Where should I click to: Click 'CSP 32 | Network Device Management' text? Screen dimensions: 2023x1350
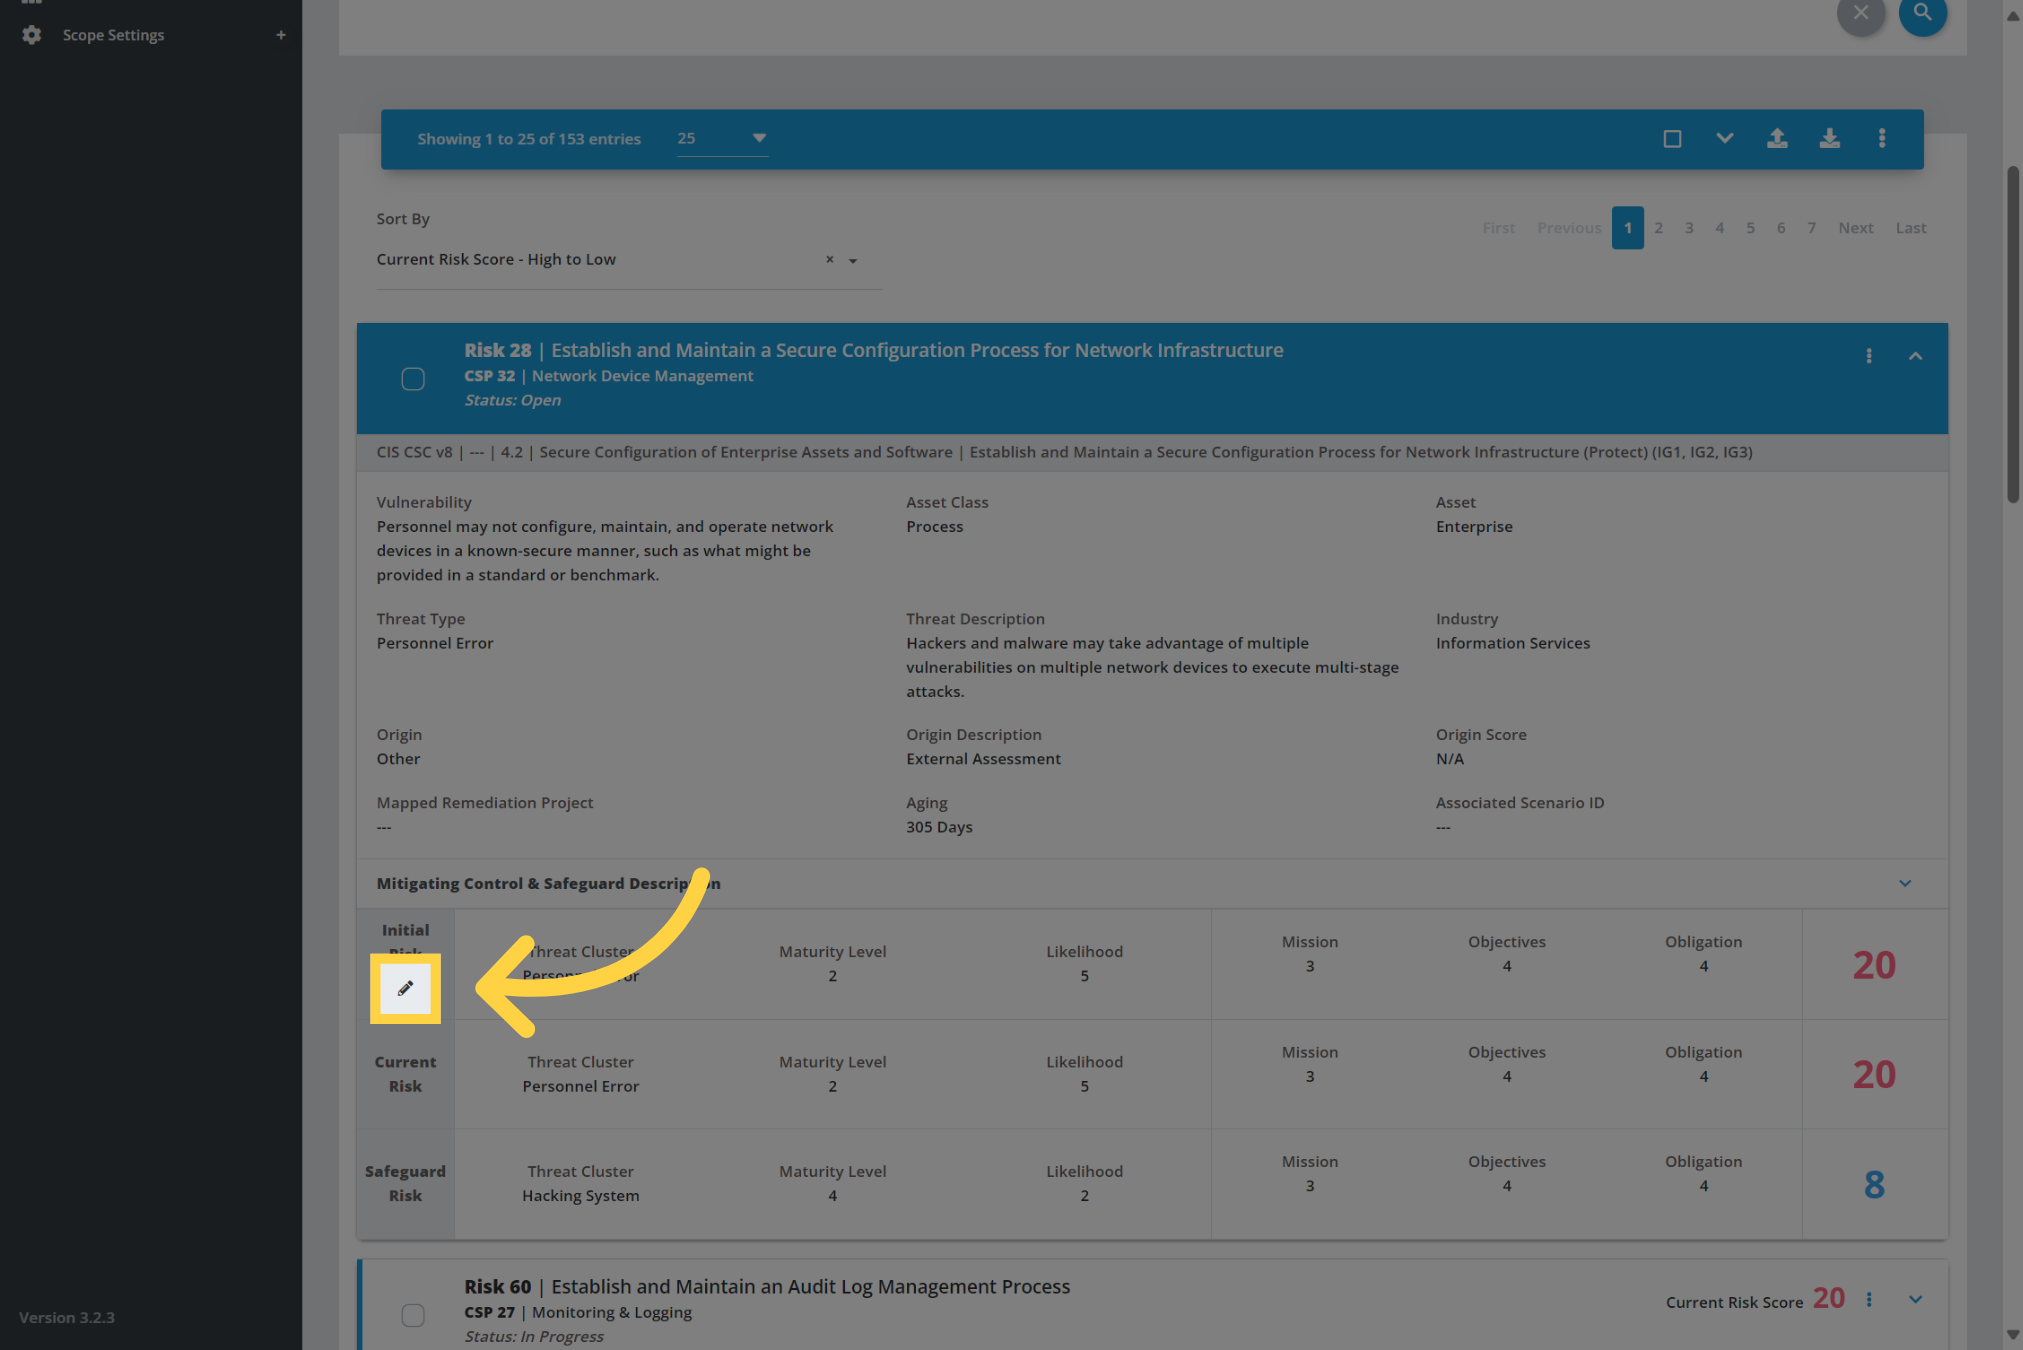tap(608, 376)
